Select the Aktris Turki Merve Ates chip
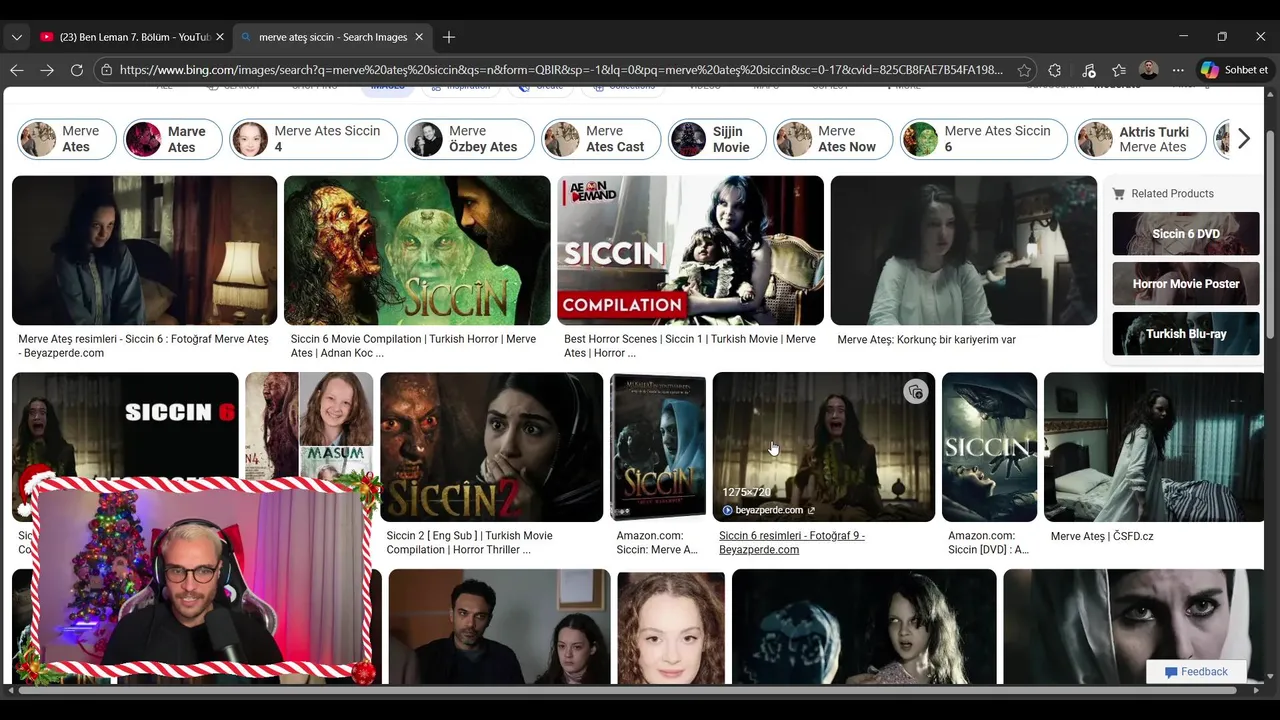The width and height of the screenshot is (1280, 720). click(1141, 139)
